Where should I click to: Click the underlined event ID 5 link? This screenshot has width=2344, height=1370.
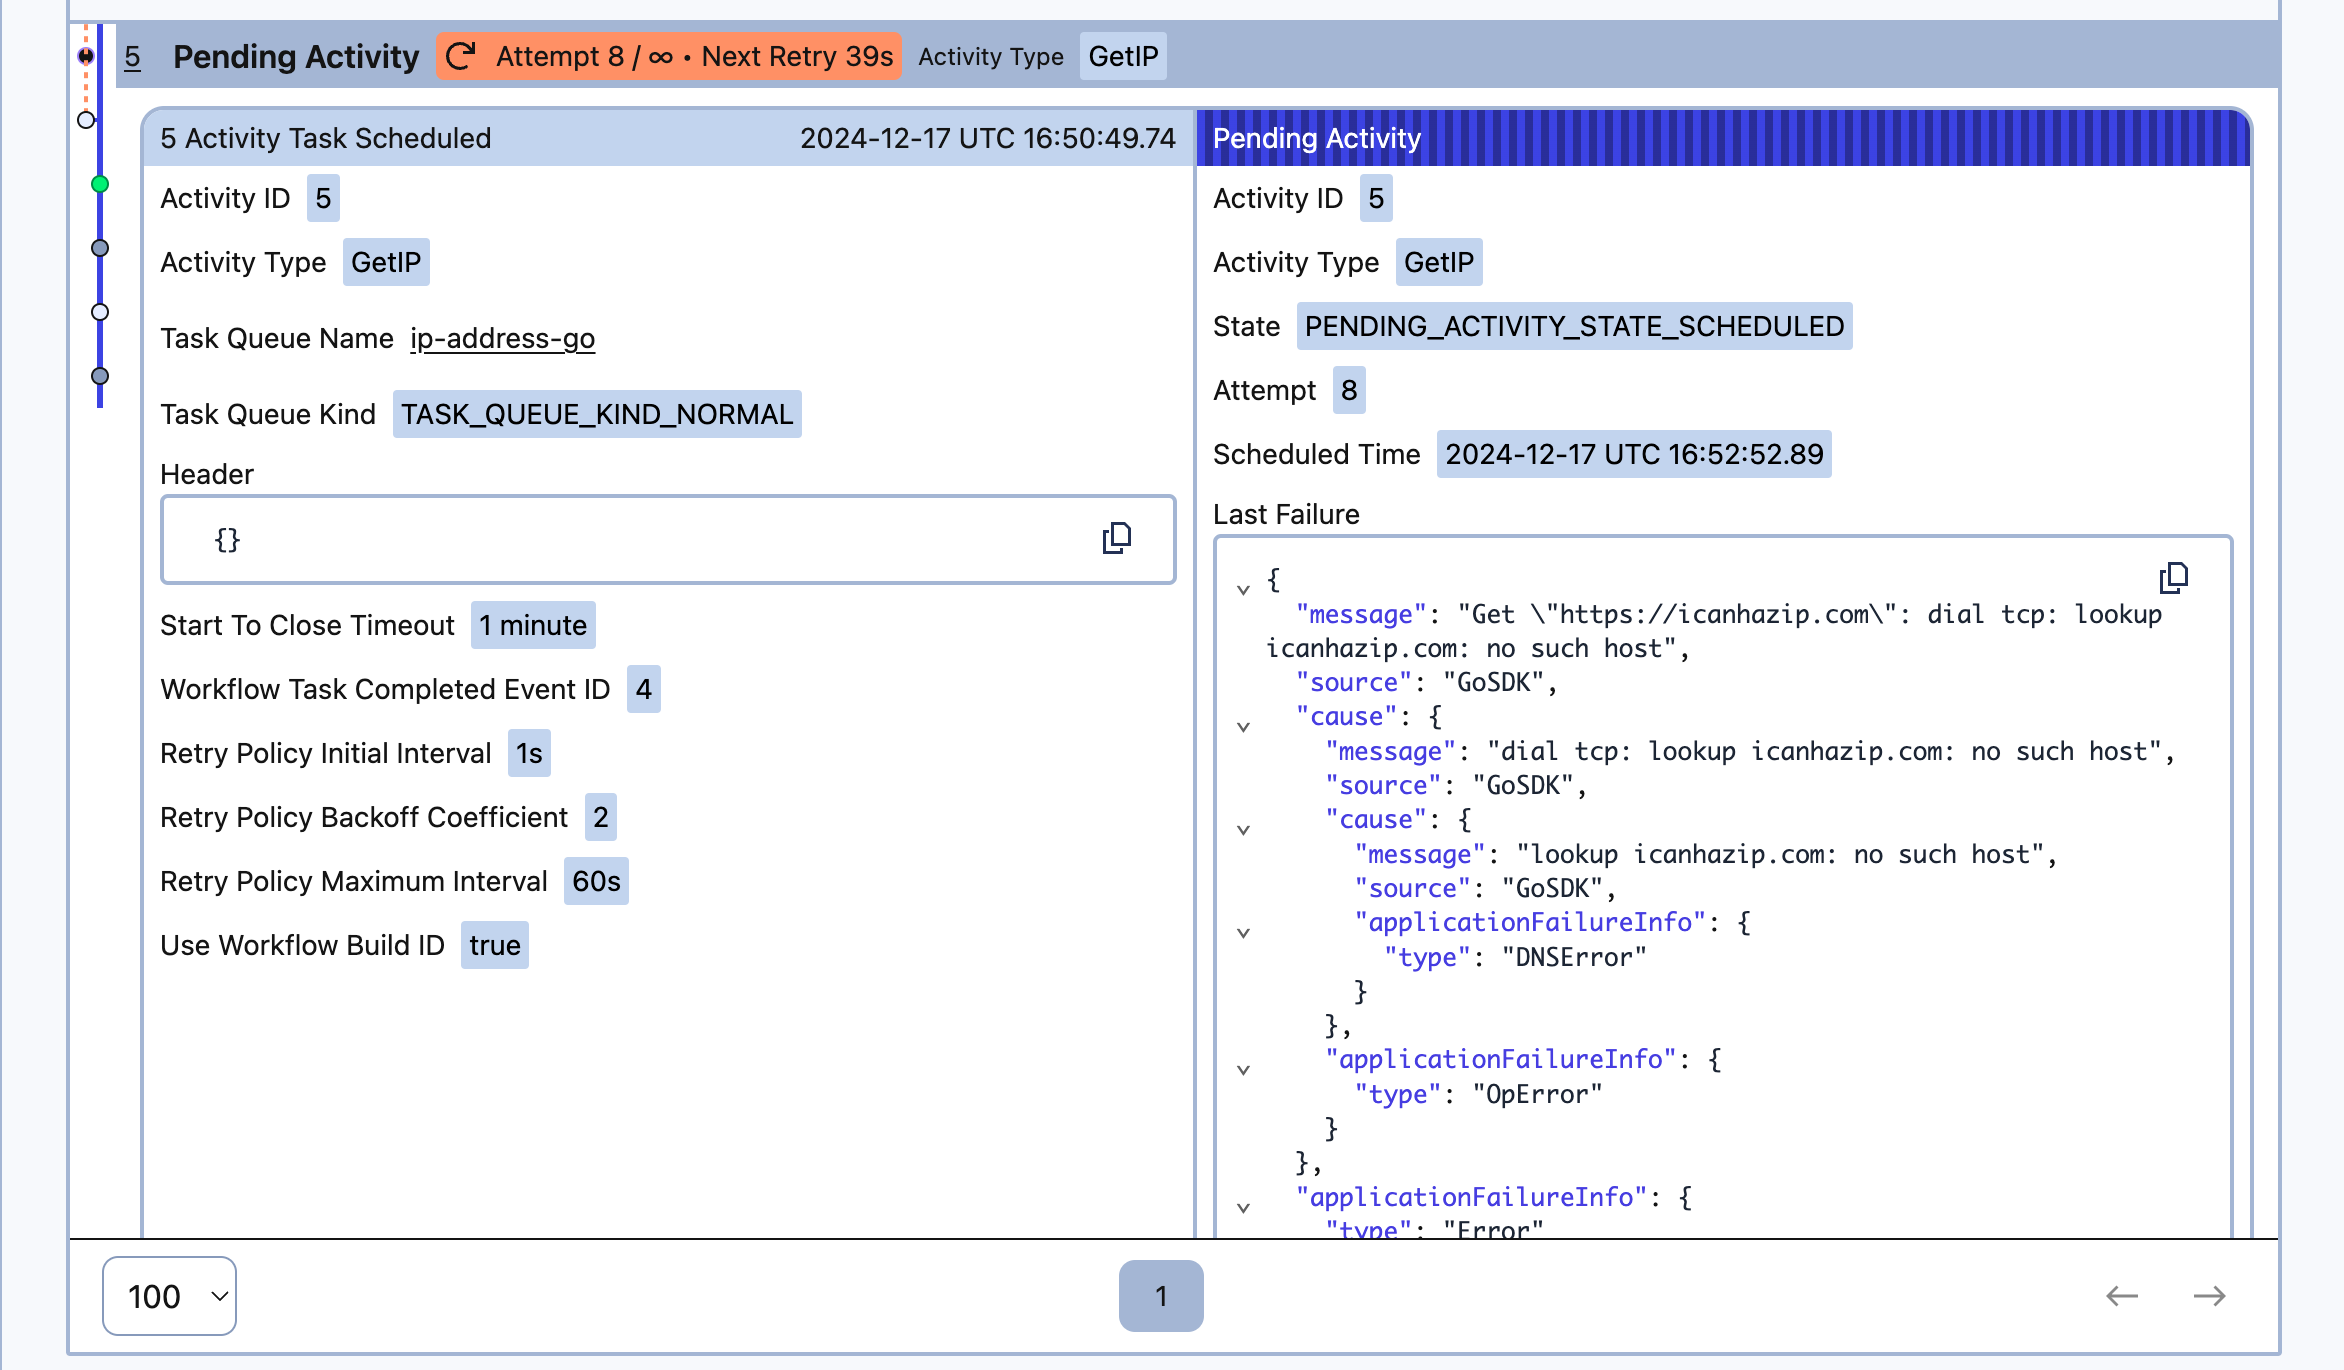(131, 56)
